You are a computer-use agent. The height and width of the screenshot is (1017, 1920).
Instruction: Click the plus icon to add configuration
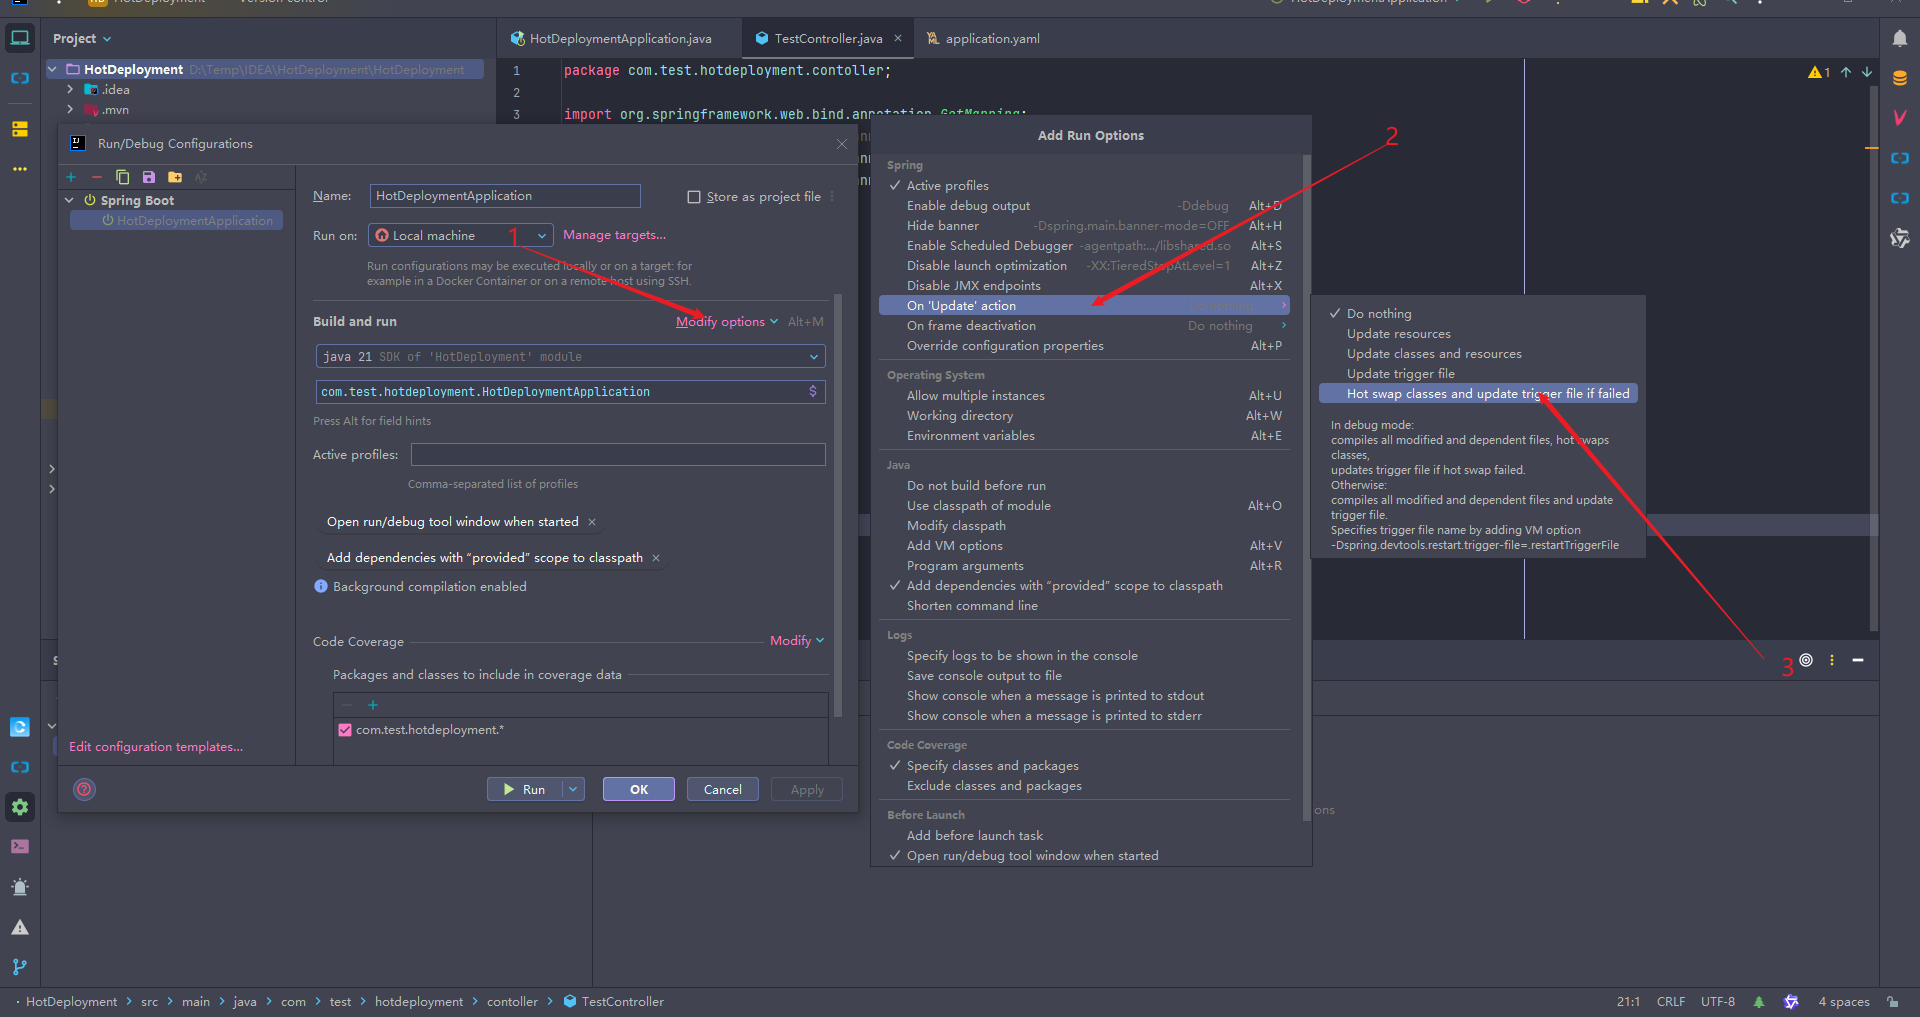click(x=71, y=177)
